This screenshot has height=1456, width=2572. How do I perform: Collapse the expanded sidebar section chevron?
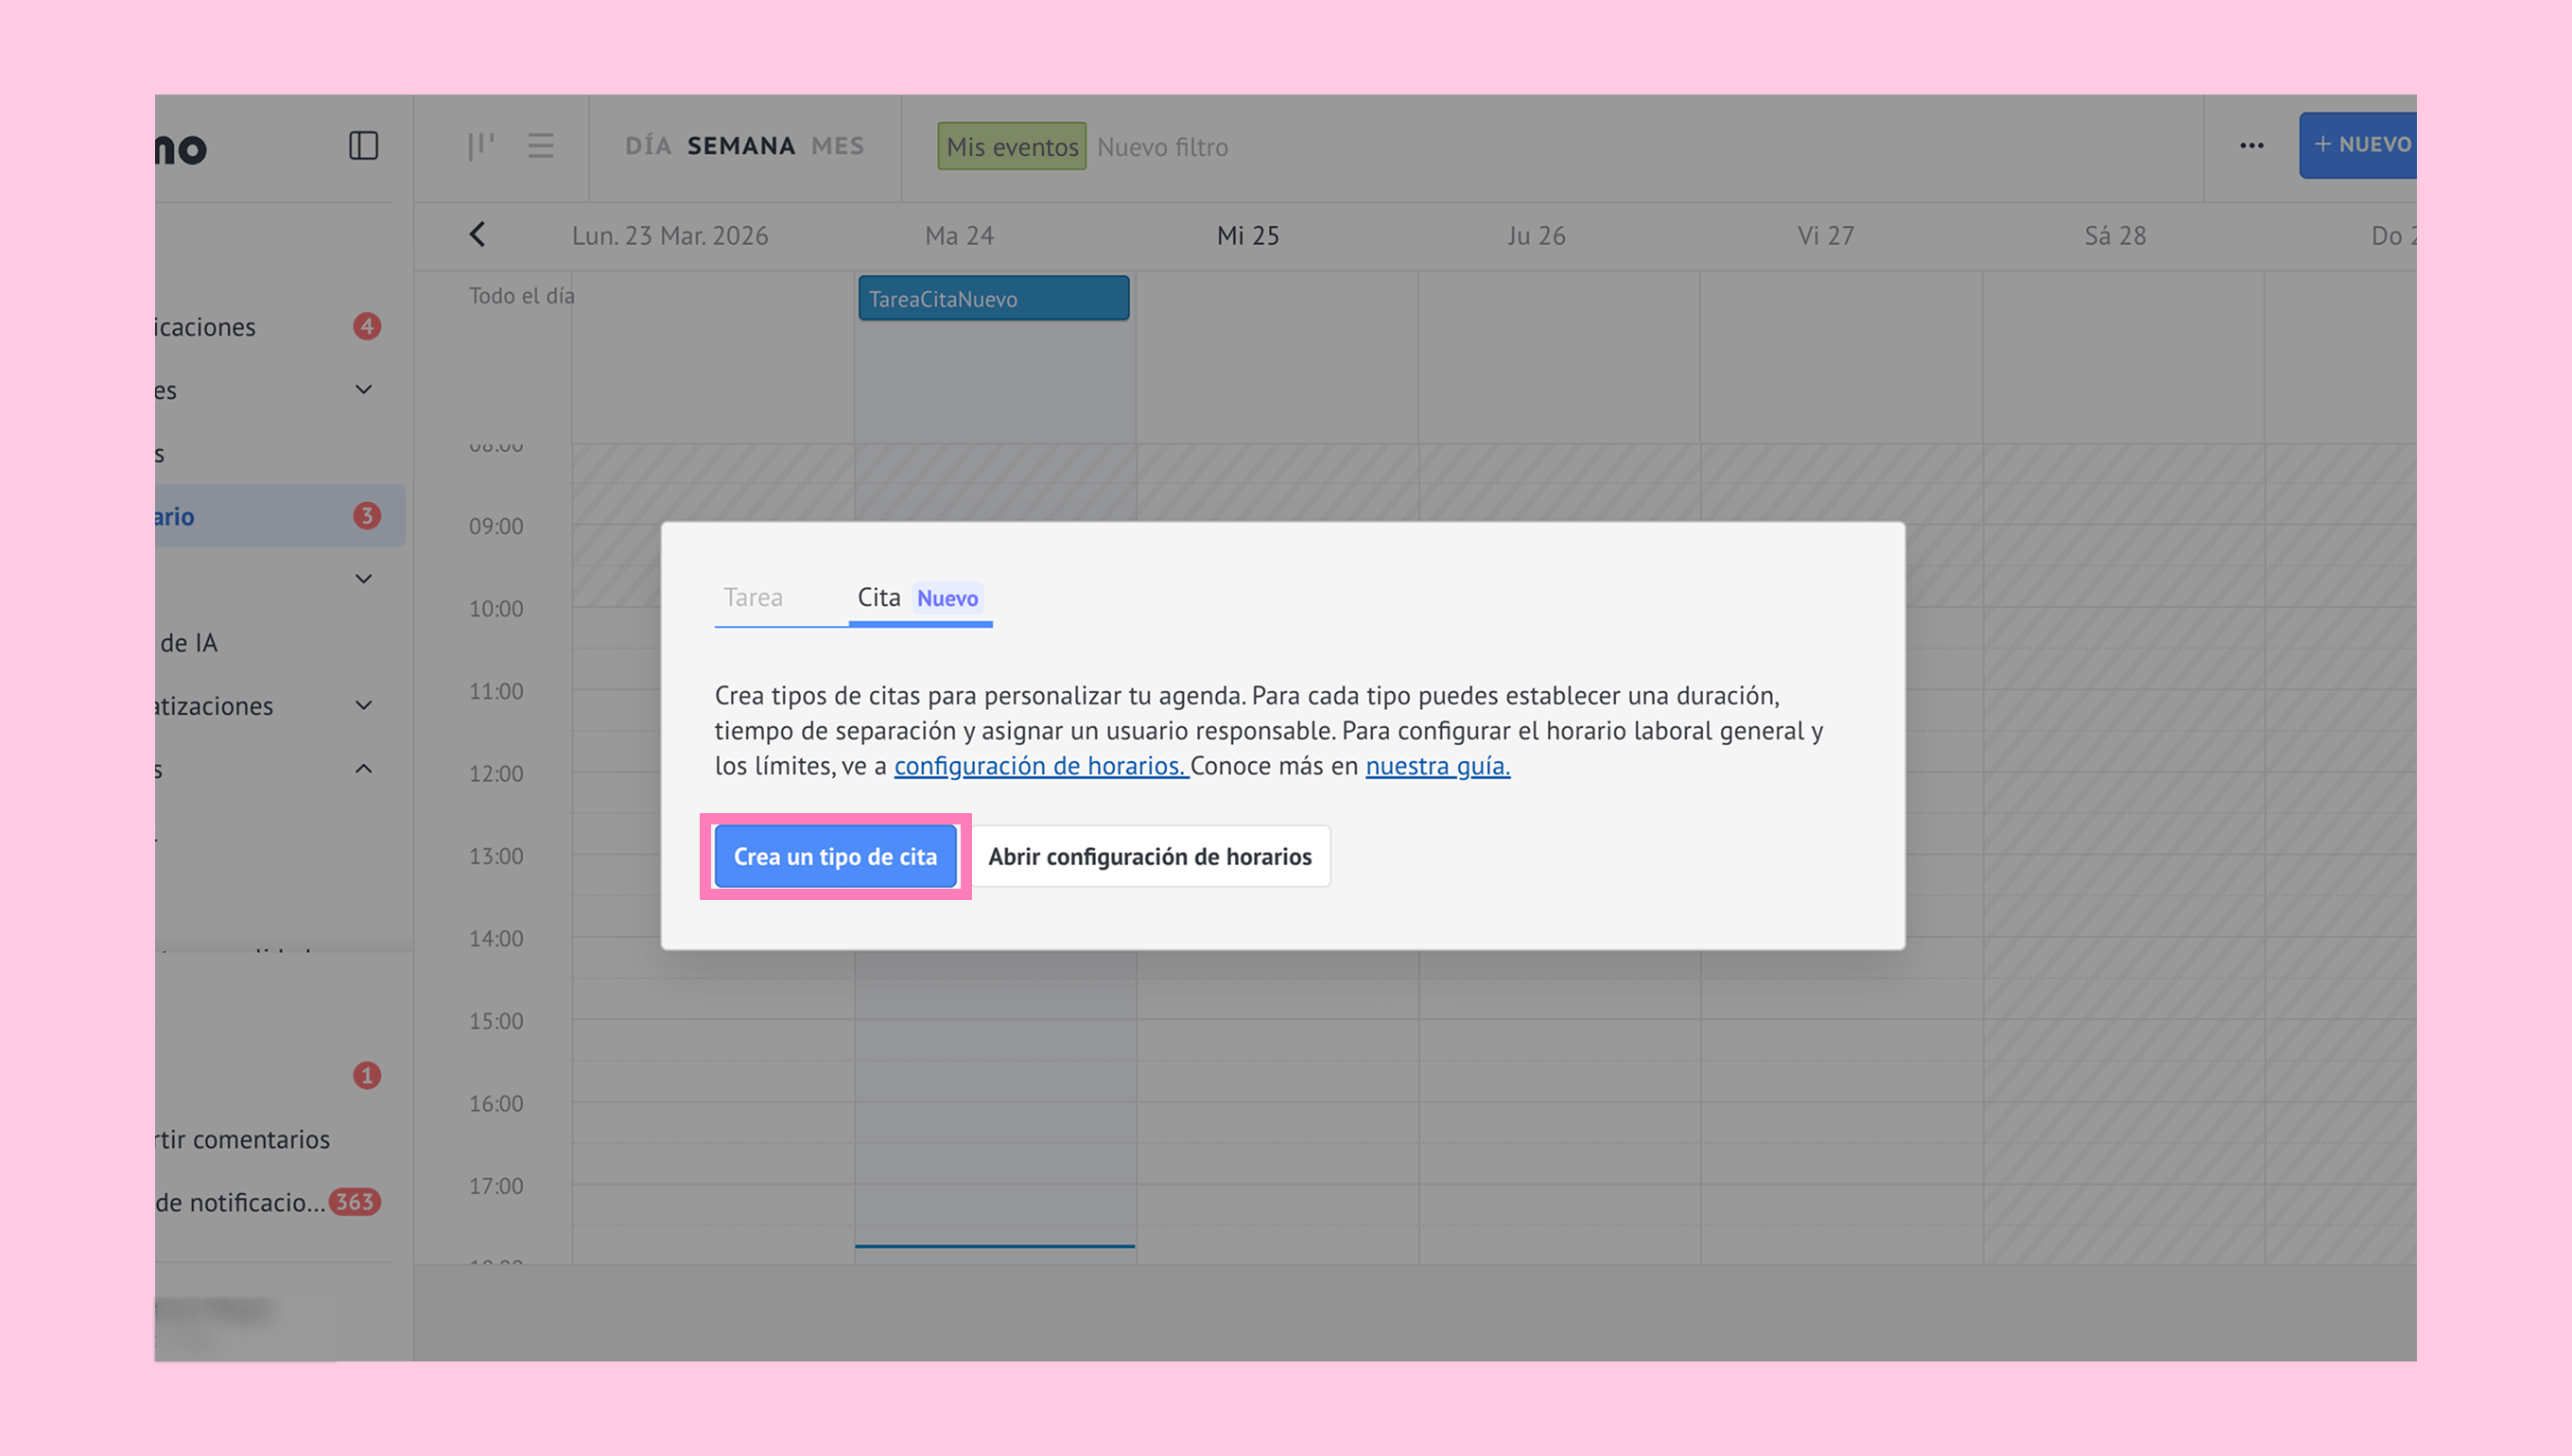coord(364,769)
